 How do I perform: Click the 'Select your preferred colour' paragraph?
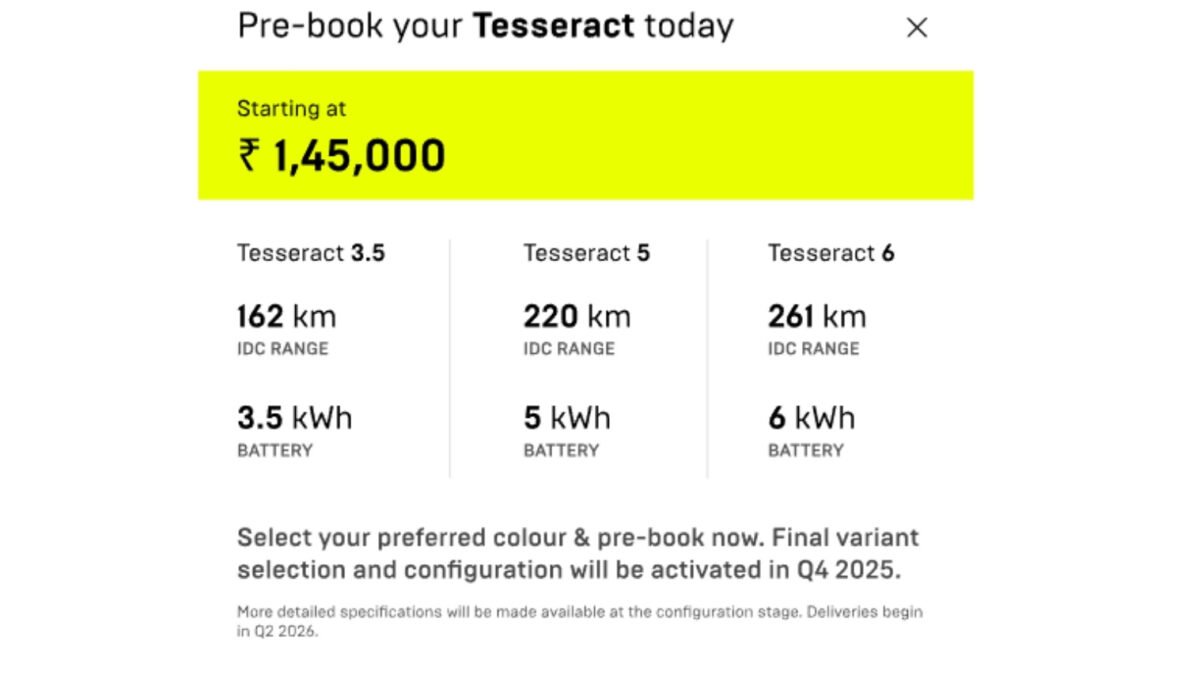[x=577, y=554]
